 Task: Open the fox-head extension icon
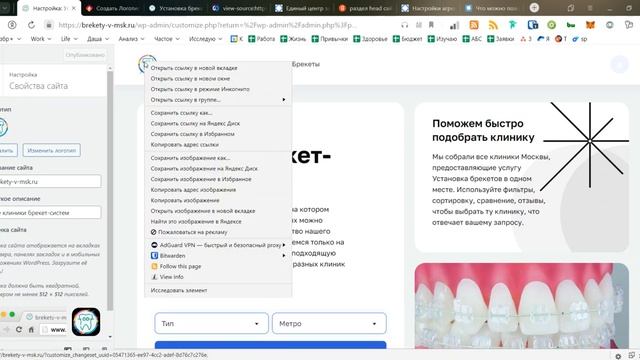[x=590, y=25]
